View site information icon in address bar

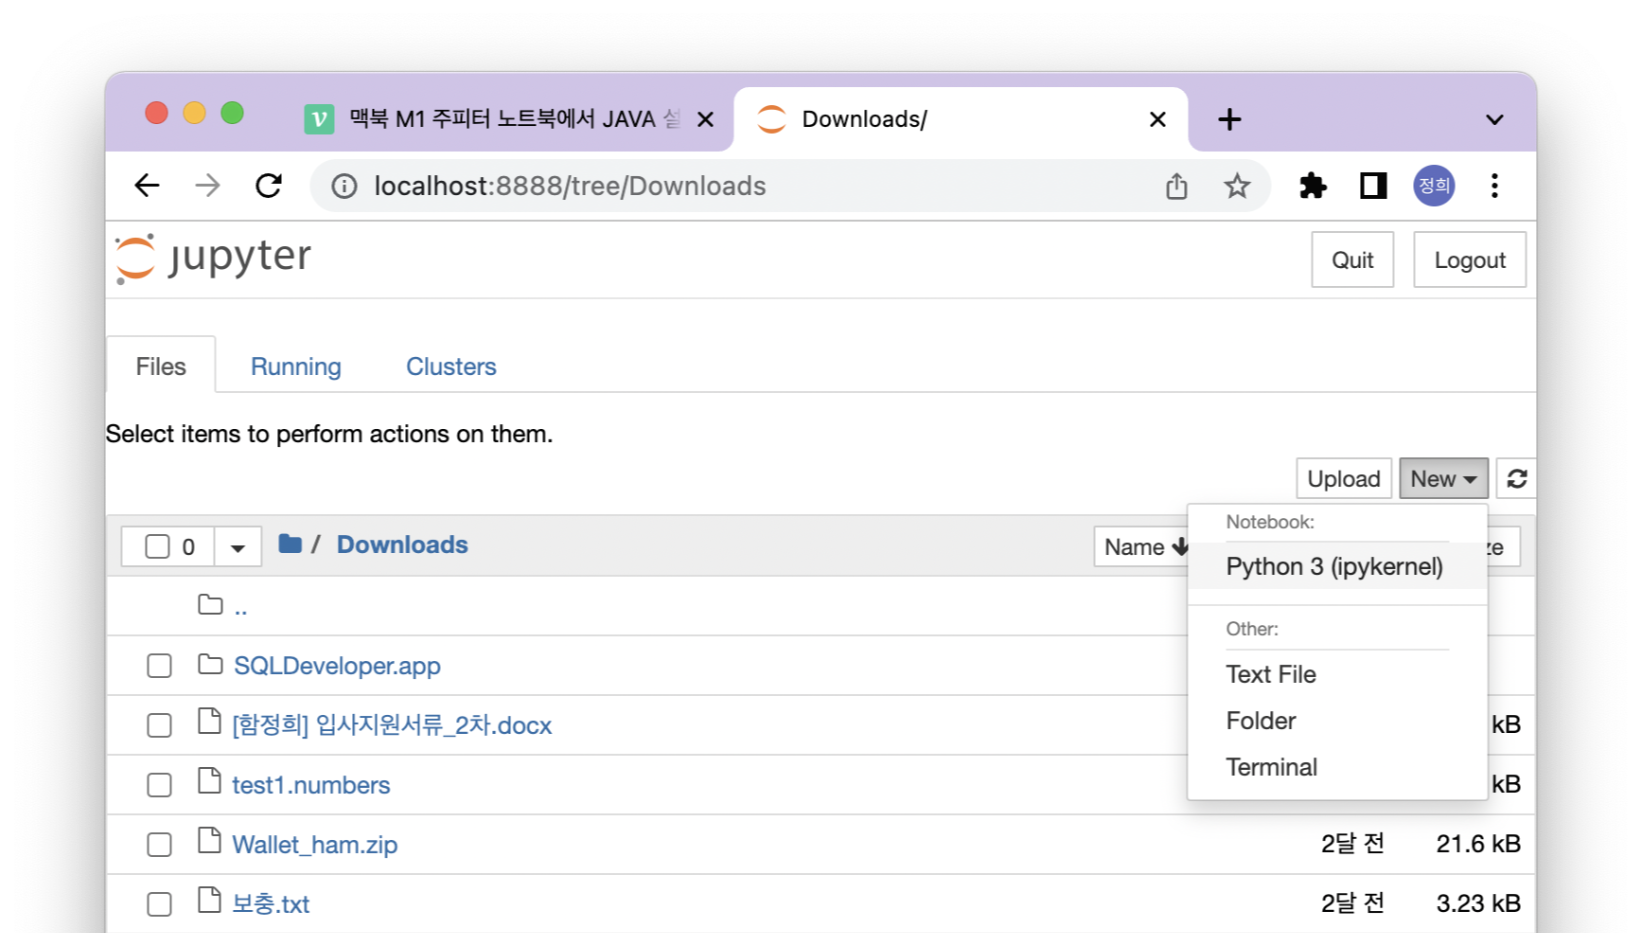tap(344, 186)
